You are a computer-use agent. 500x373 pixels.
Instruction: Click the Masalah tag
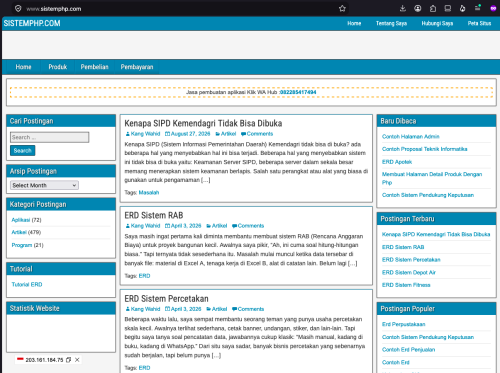[x=149, y=193]
